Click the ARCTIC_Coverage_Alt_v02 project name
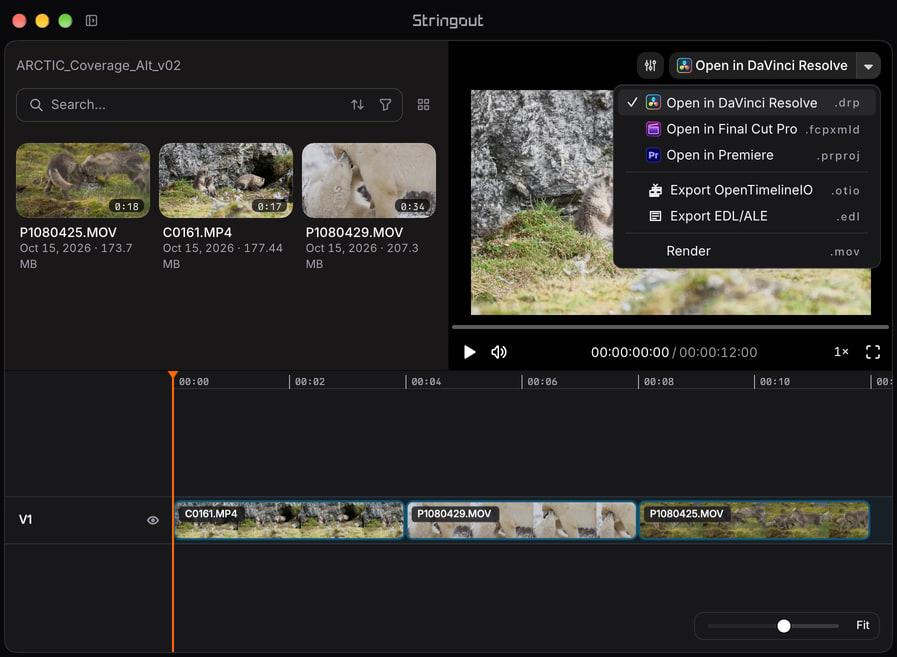 [x=98, y=65]
